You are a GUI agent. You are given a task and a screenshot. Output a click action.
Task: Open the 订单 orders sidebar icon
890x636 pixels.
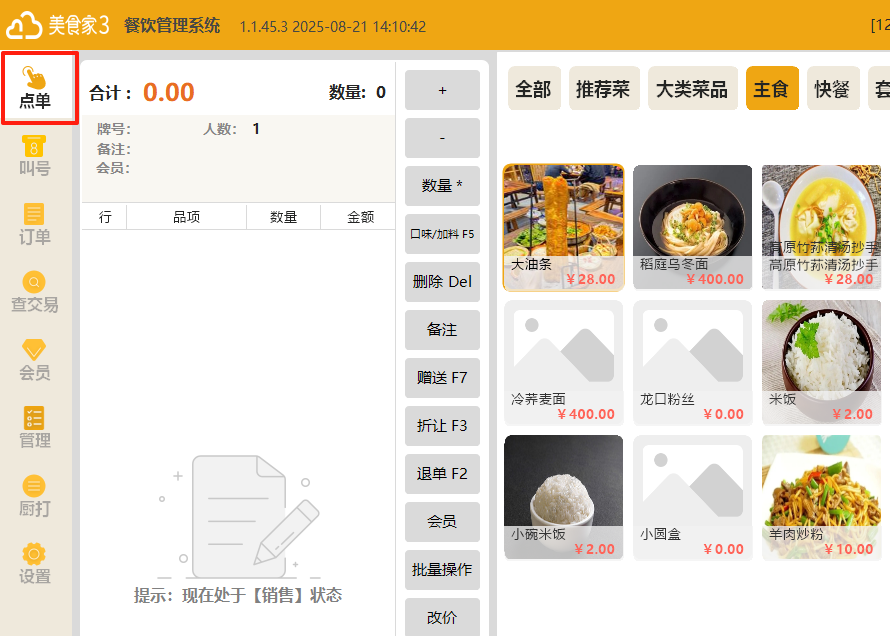coord(34,224)
